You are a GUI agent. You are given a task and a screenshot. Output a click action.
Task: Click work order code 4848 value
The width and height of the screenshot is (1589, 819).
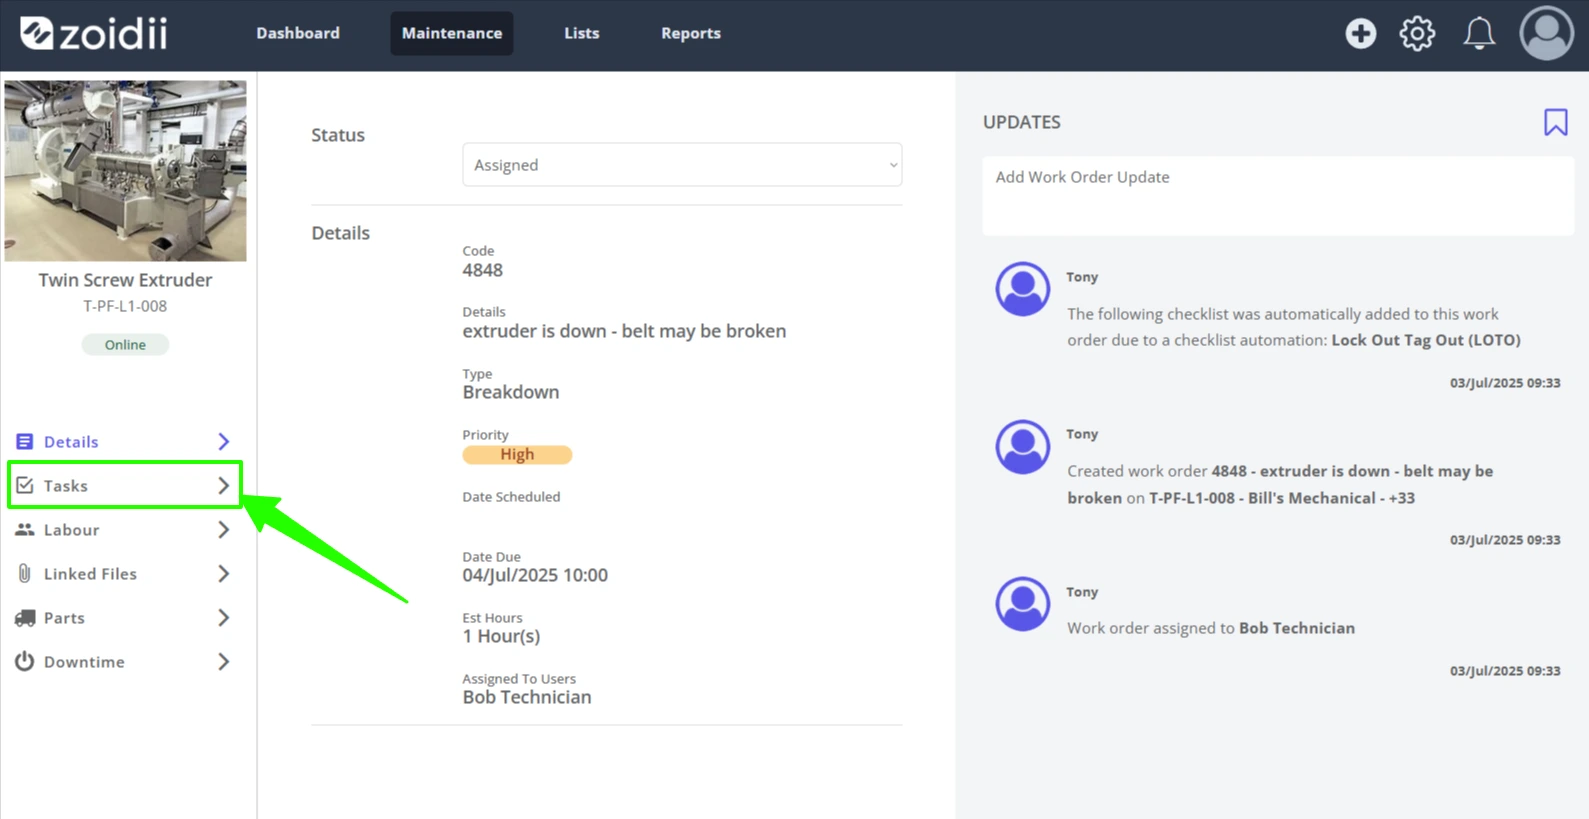[482, 270]
